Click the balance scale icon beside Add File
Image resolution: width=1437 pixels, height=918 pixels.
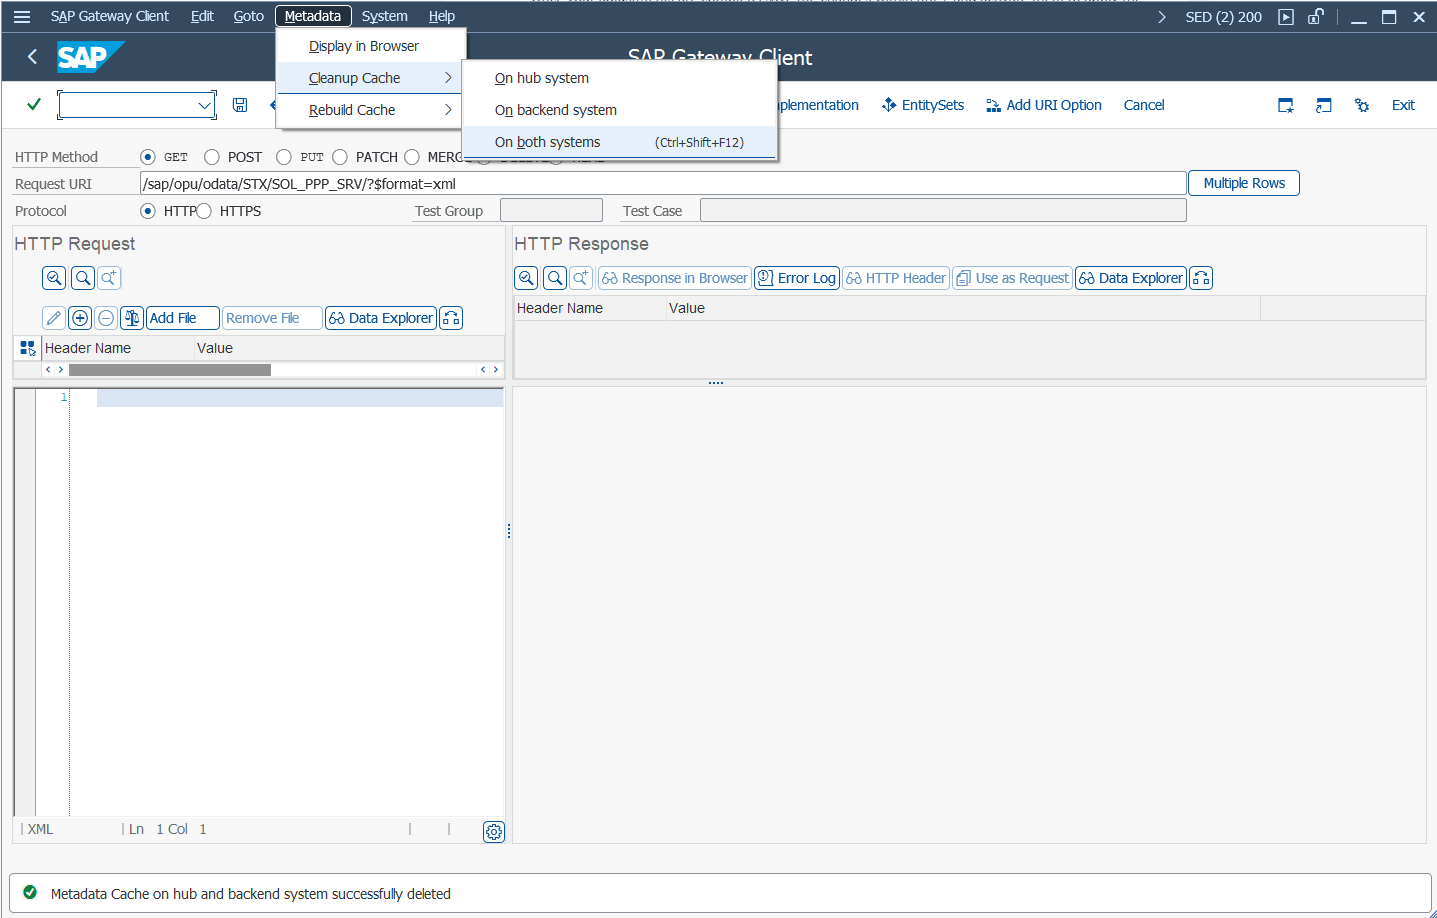[132, 318]
